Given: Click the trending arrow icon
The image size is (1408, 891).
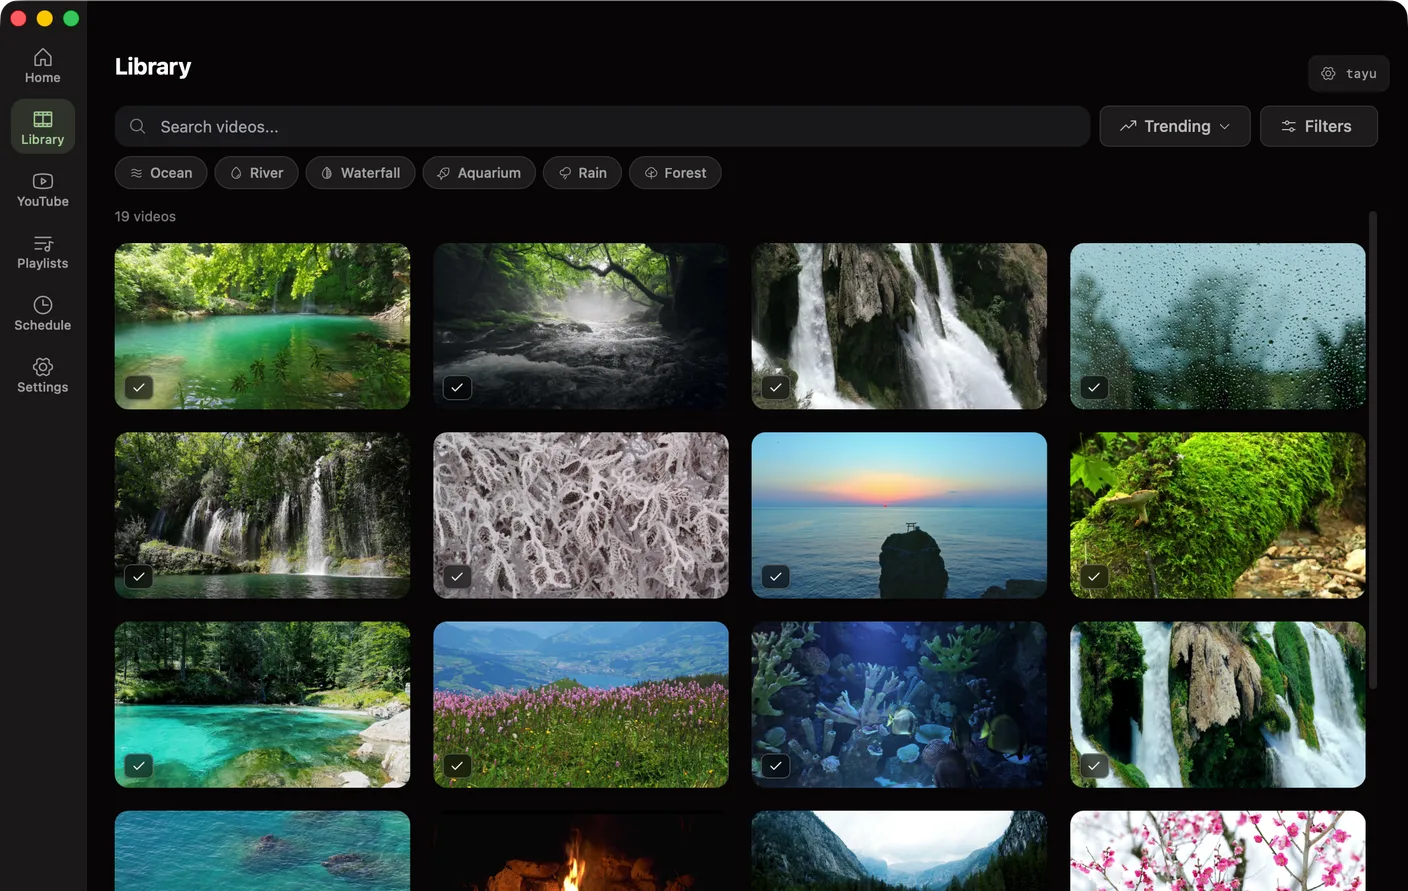Looking at the screenshot, I should [1128, 126].
